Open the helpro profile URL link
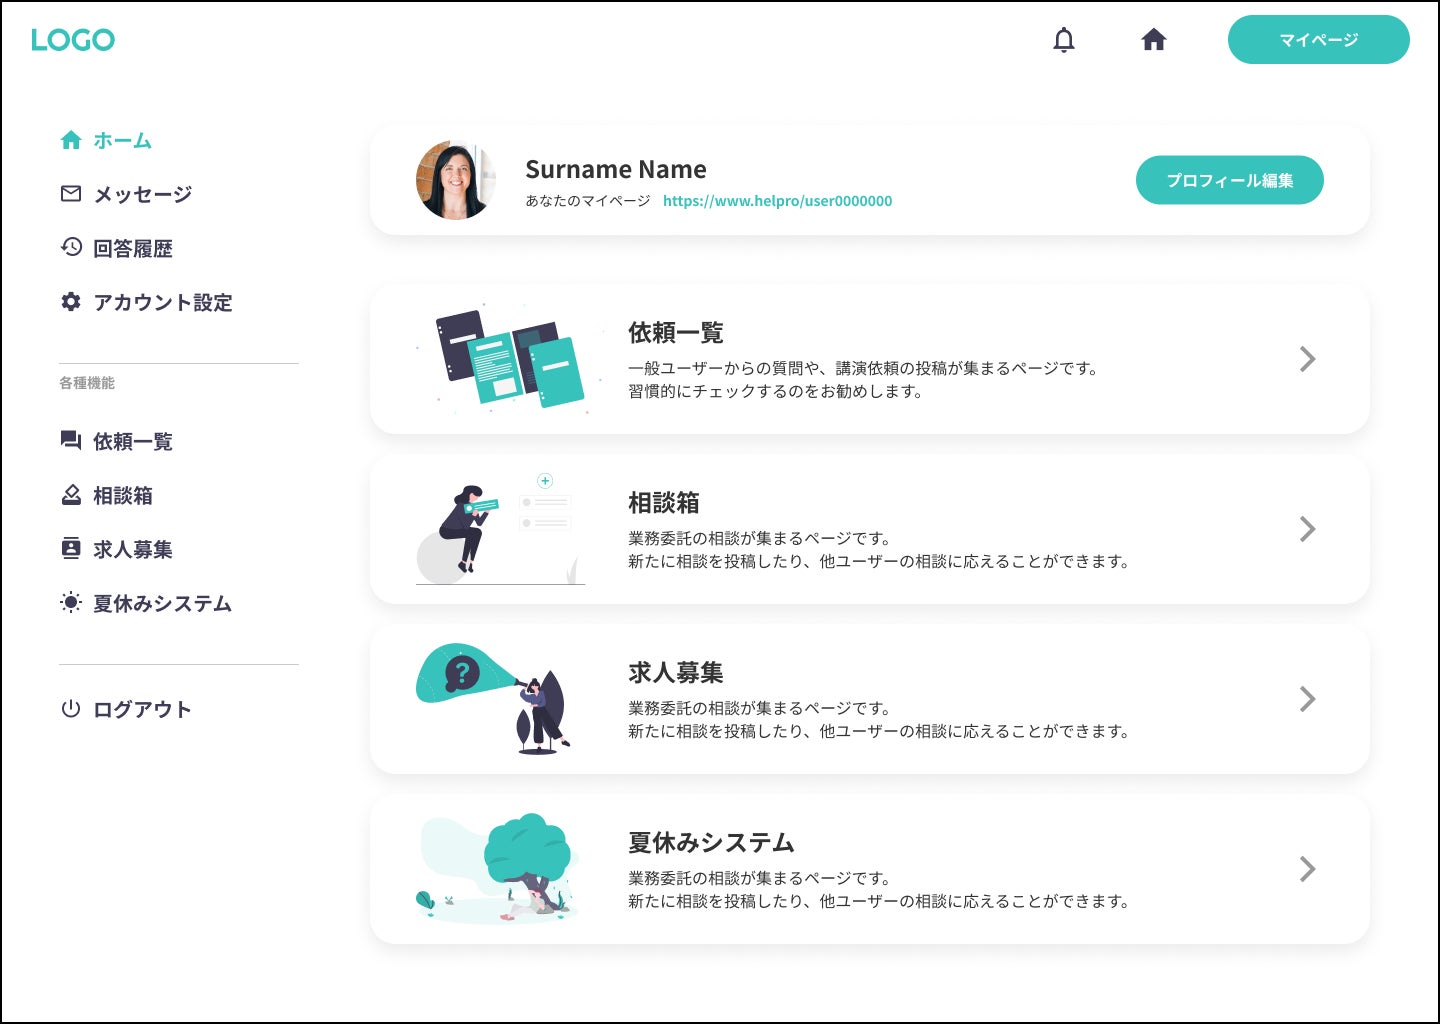 tap(778, 200)
